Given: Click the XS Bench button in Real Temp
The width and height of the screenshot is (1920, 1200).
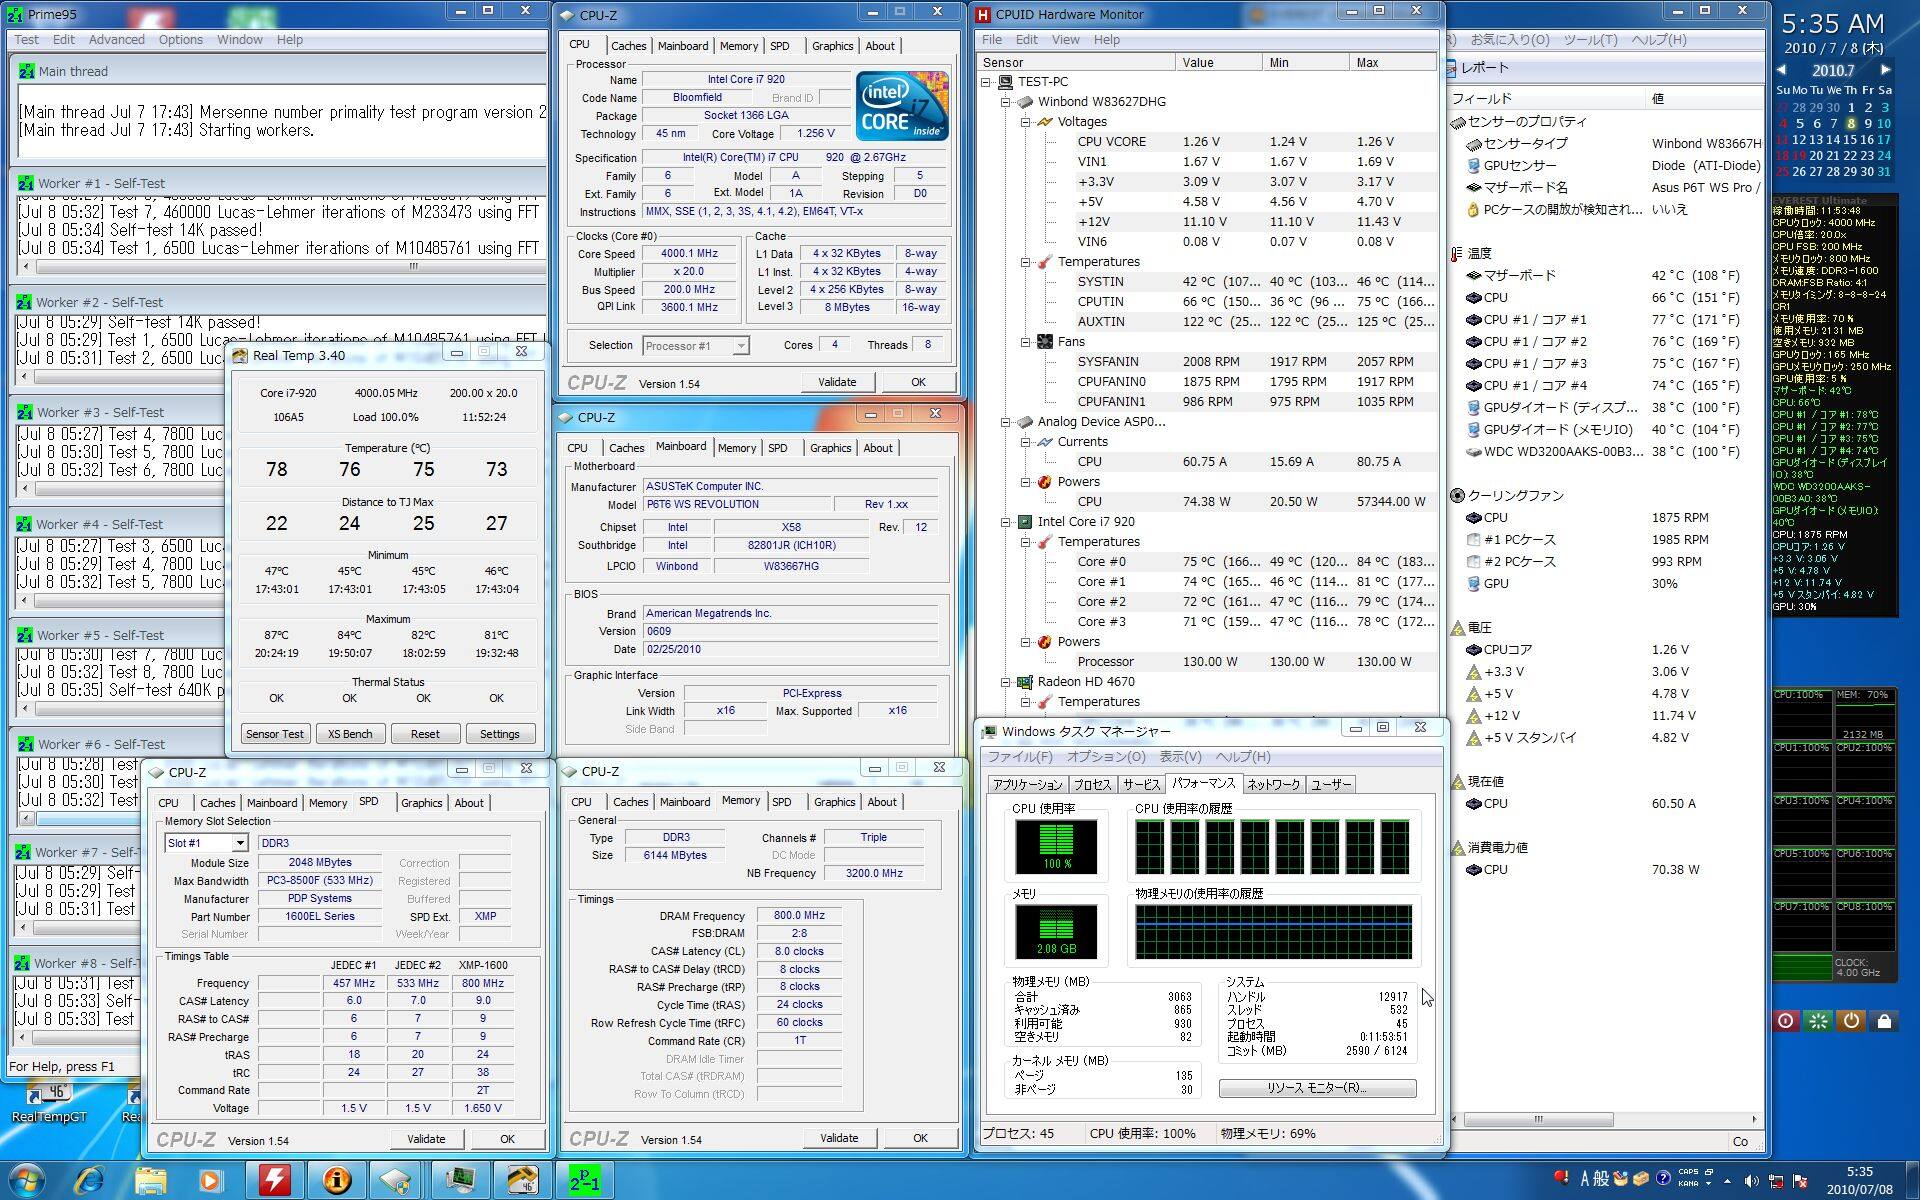Looking at the screenshot, I should (350, 734).
